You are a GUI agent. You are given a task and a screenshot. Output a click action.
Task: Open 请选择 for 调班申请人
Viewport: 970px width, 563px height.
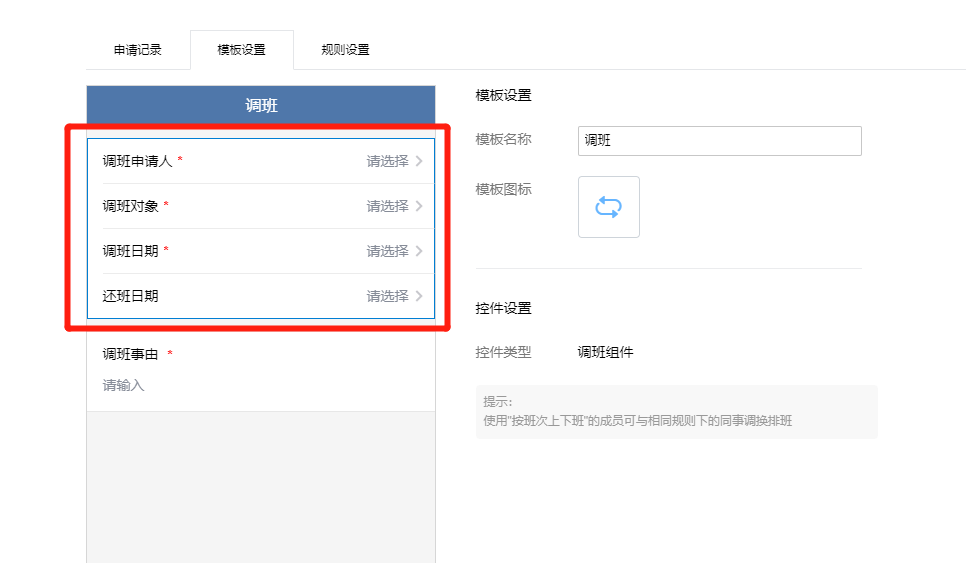point(387,161)
